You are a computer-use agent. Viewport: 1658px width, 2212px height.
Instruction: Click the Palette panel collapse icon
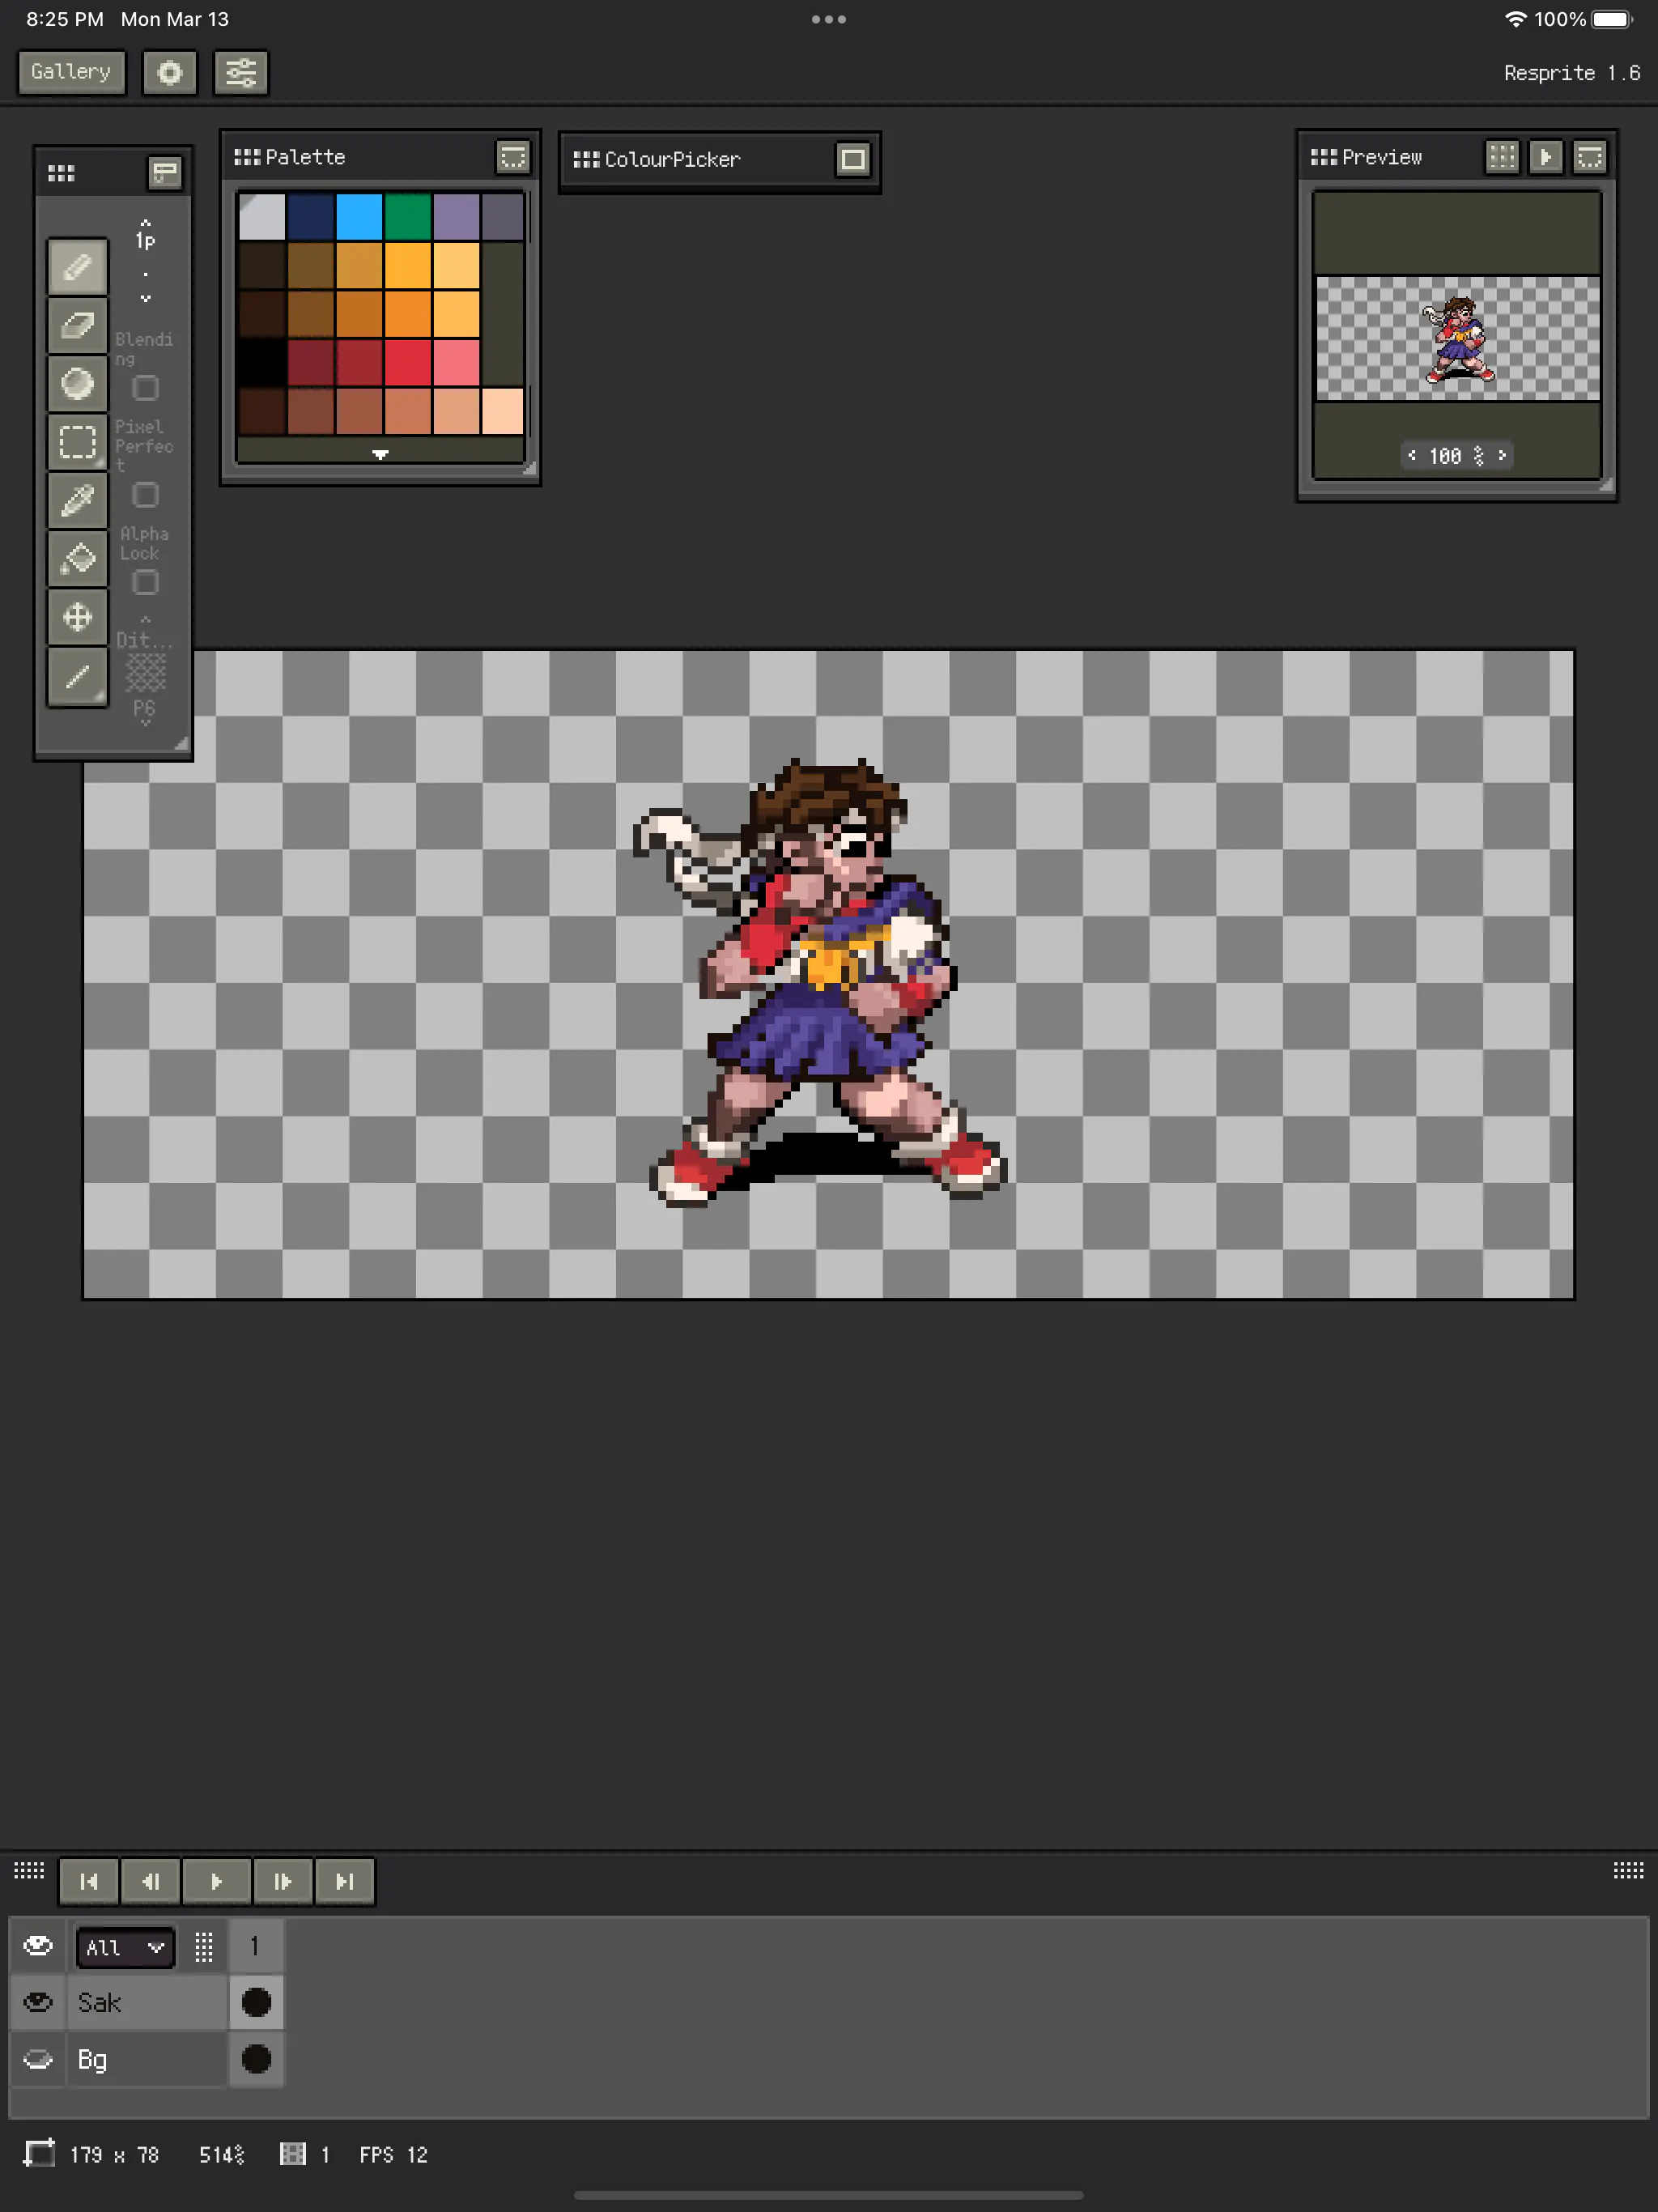coord(512,157)
